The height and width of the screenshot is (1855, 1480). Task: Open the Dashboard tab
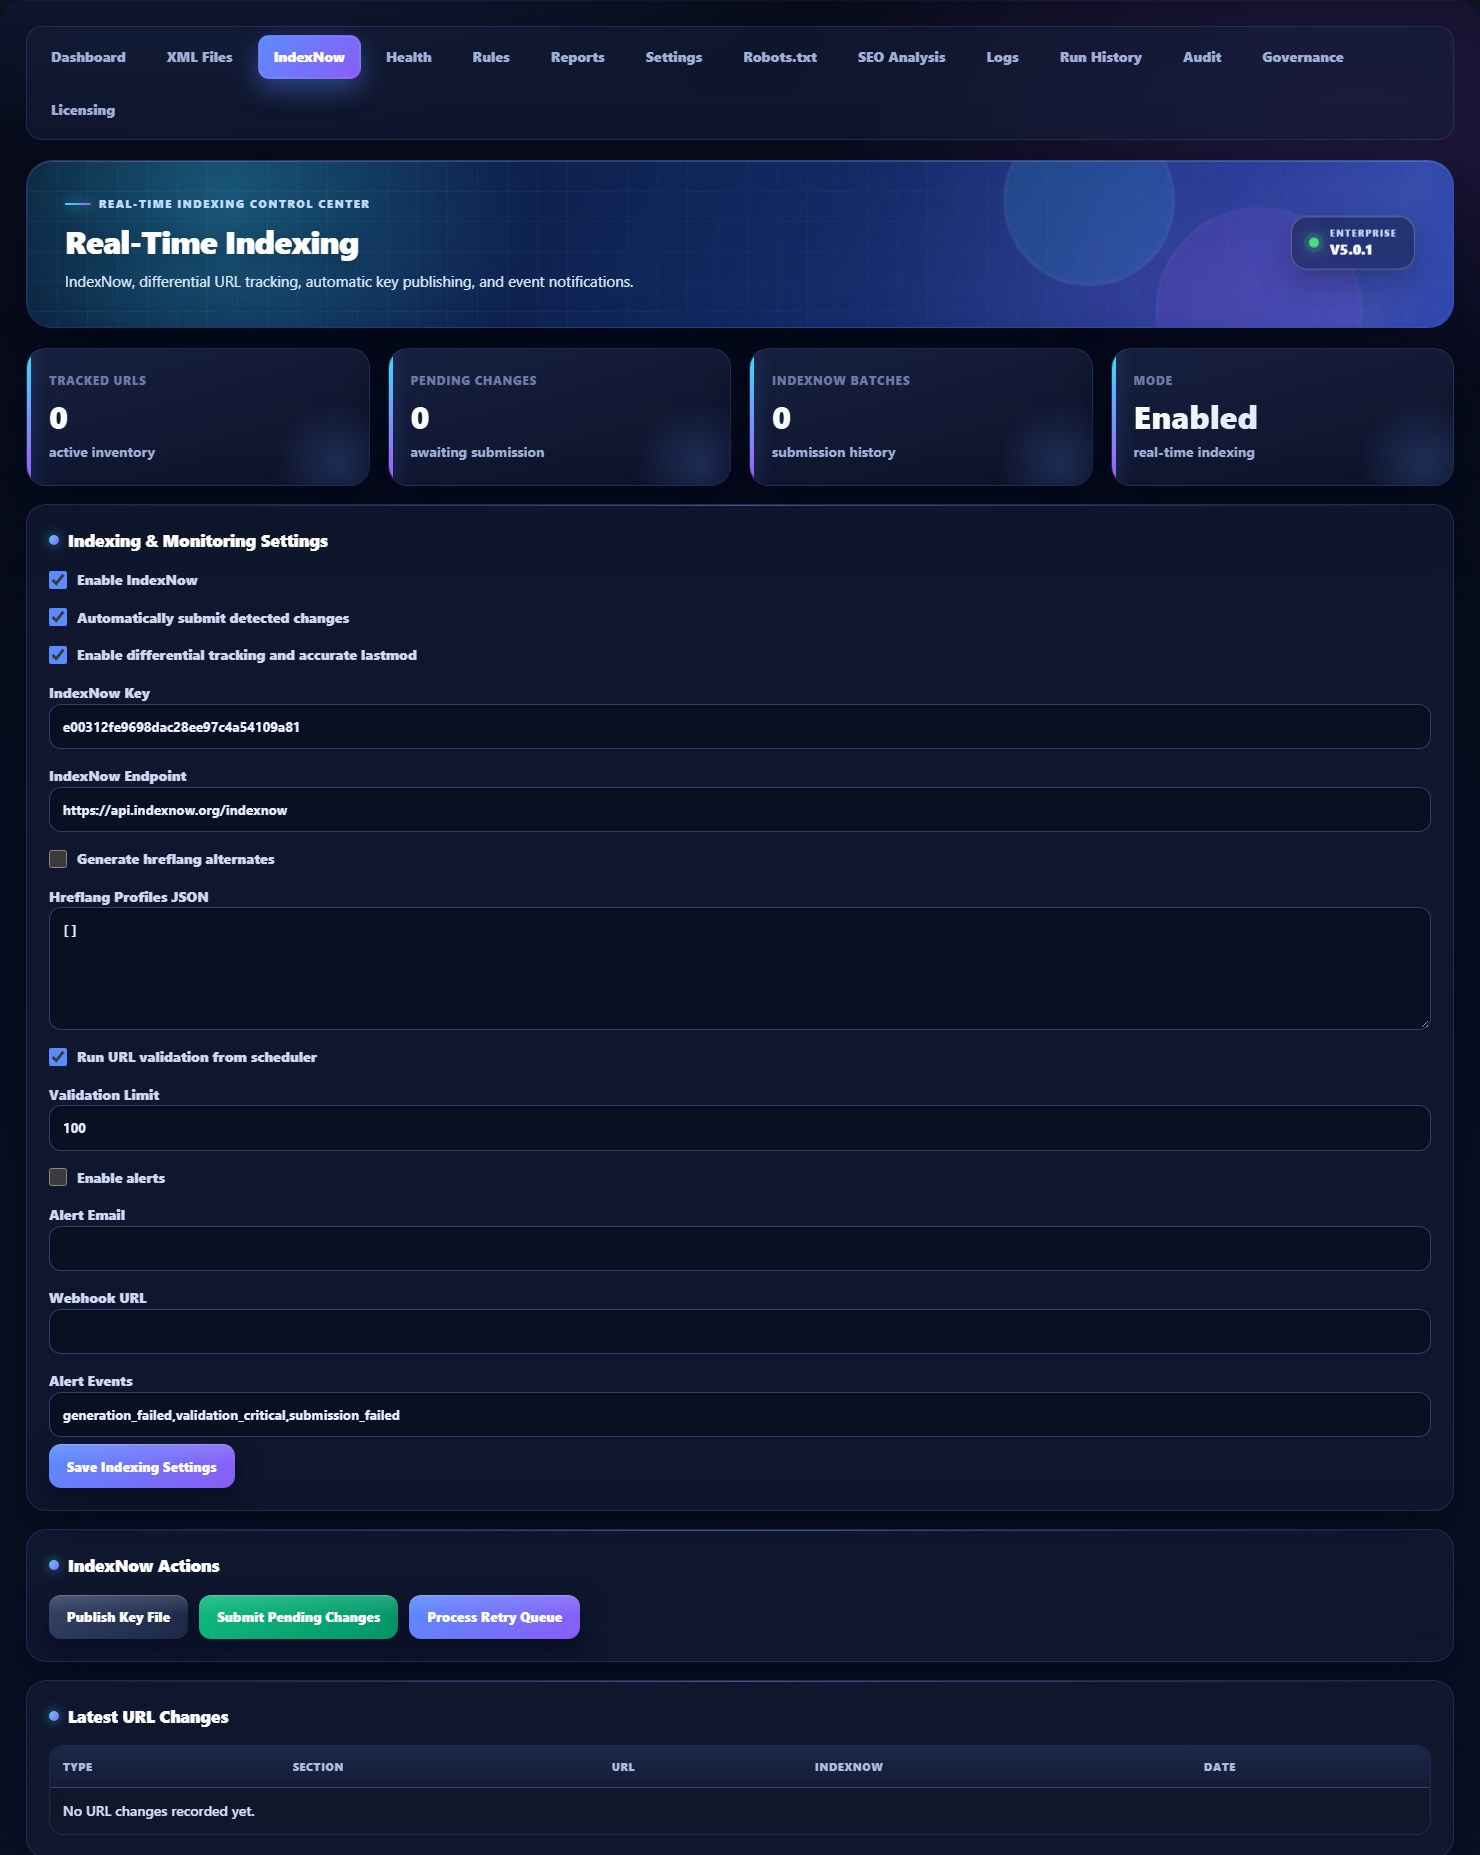pos(88,57)
